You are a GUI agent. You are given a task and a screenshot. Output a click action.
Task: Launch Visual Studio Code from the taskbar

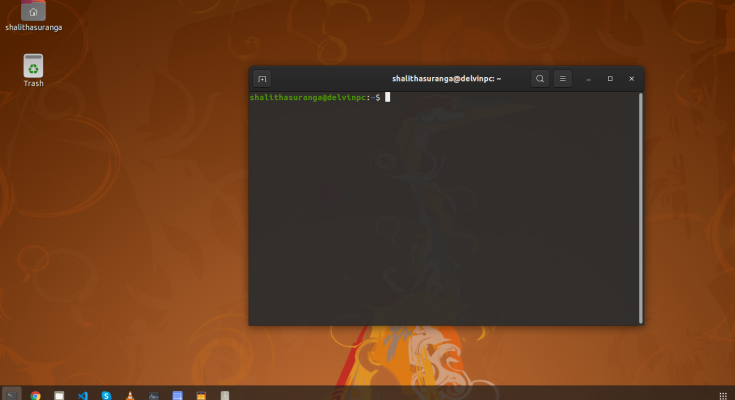(x=83, y=393)
